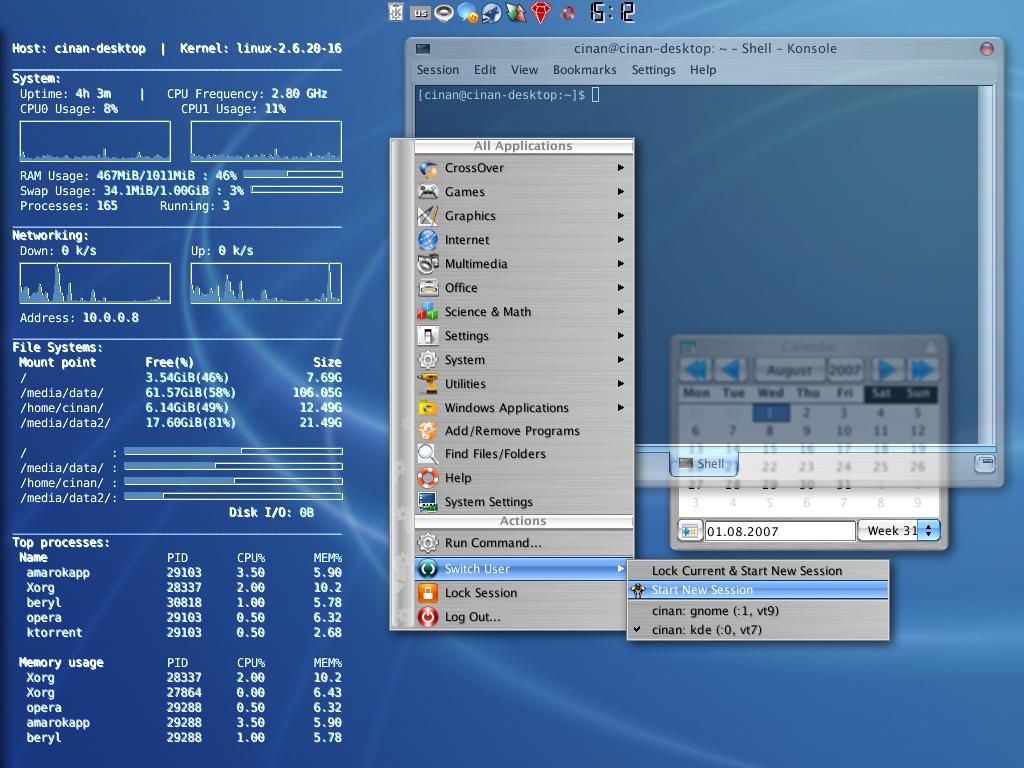Select day 10 in the Calendar

pyautogui.click(x=844, y=431)
